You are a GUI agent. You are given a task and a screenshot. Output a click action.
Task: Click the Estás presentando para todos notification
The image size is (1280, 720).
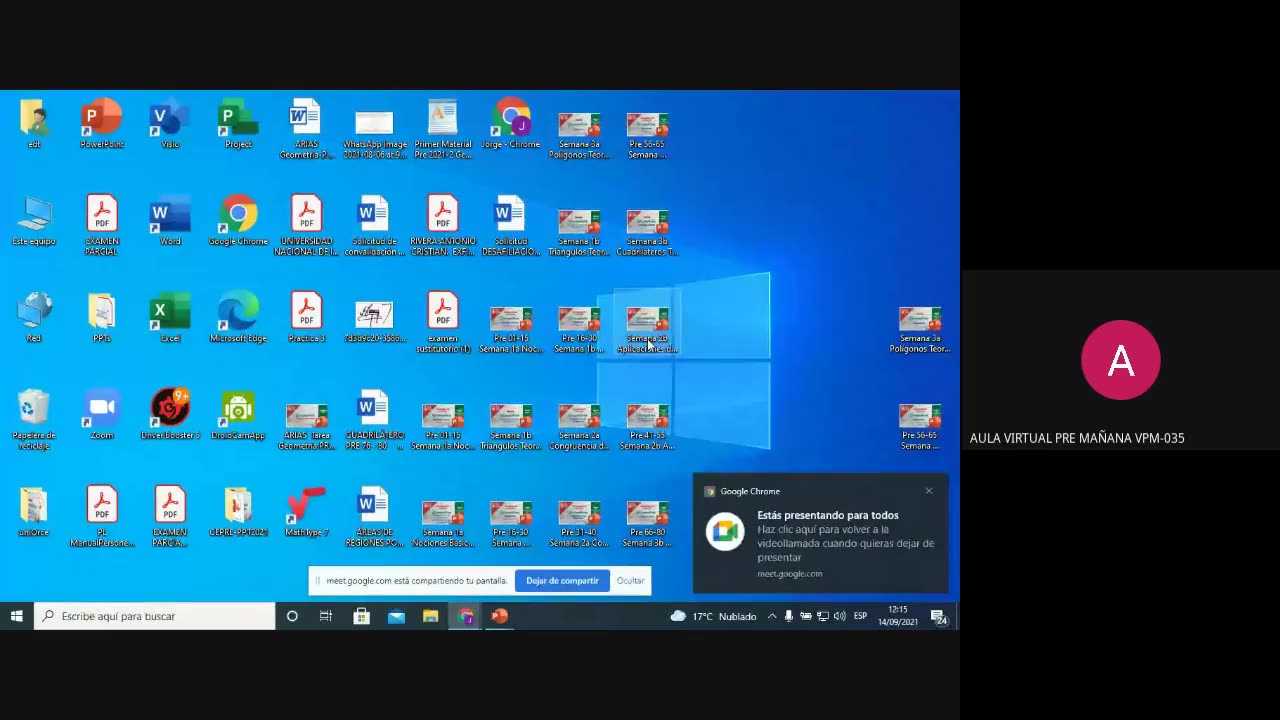(x=820, y=534)
